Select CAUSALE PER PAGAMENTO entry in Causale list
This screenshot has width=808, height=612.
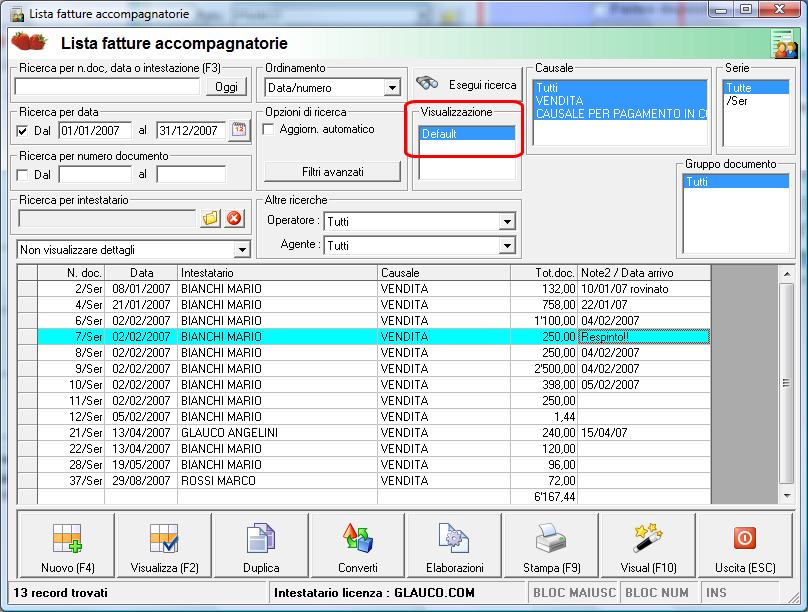pos(620,114)
